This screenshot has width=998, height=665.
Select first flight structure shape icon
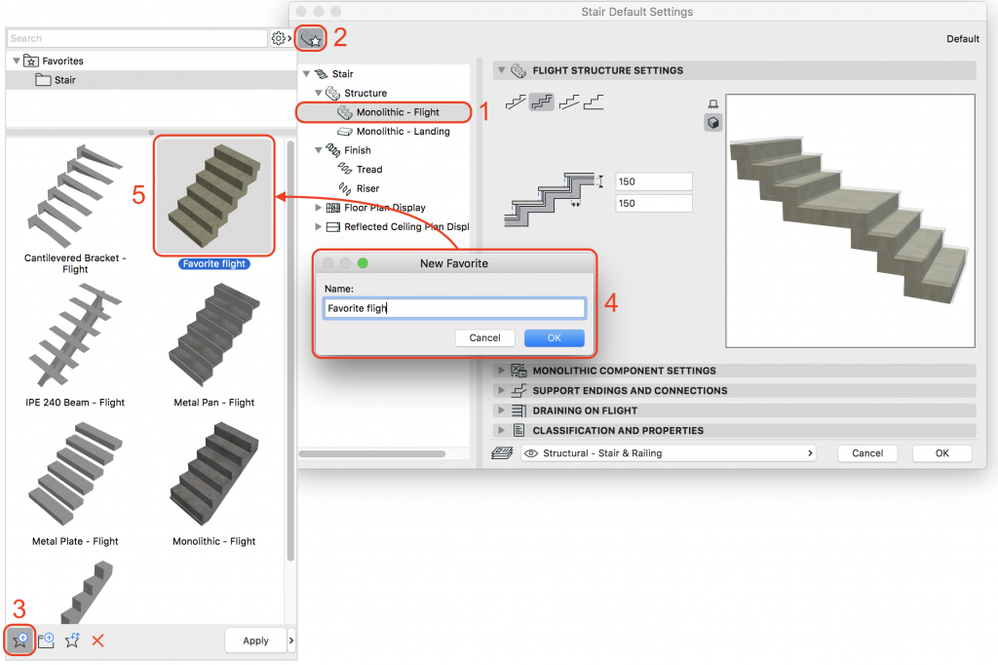point(515,102)
